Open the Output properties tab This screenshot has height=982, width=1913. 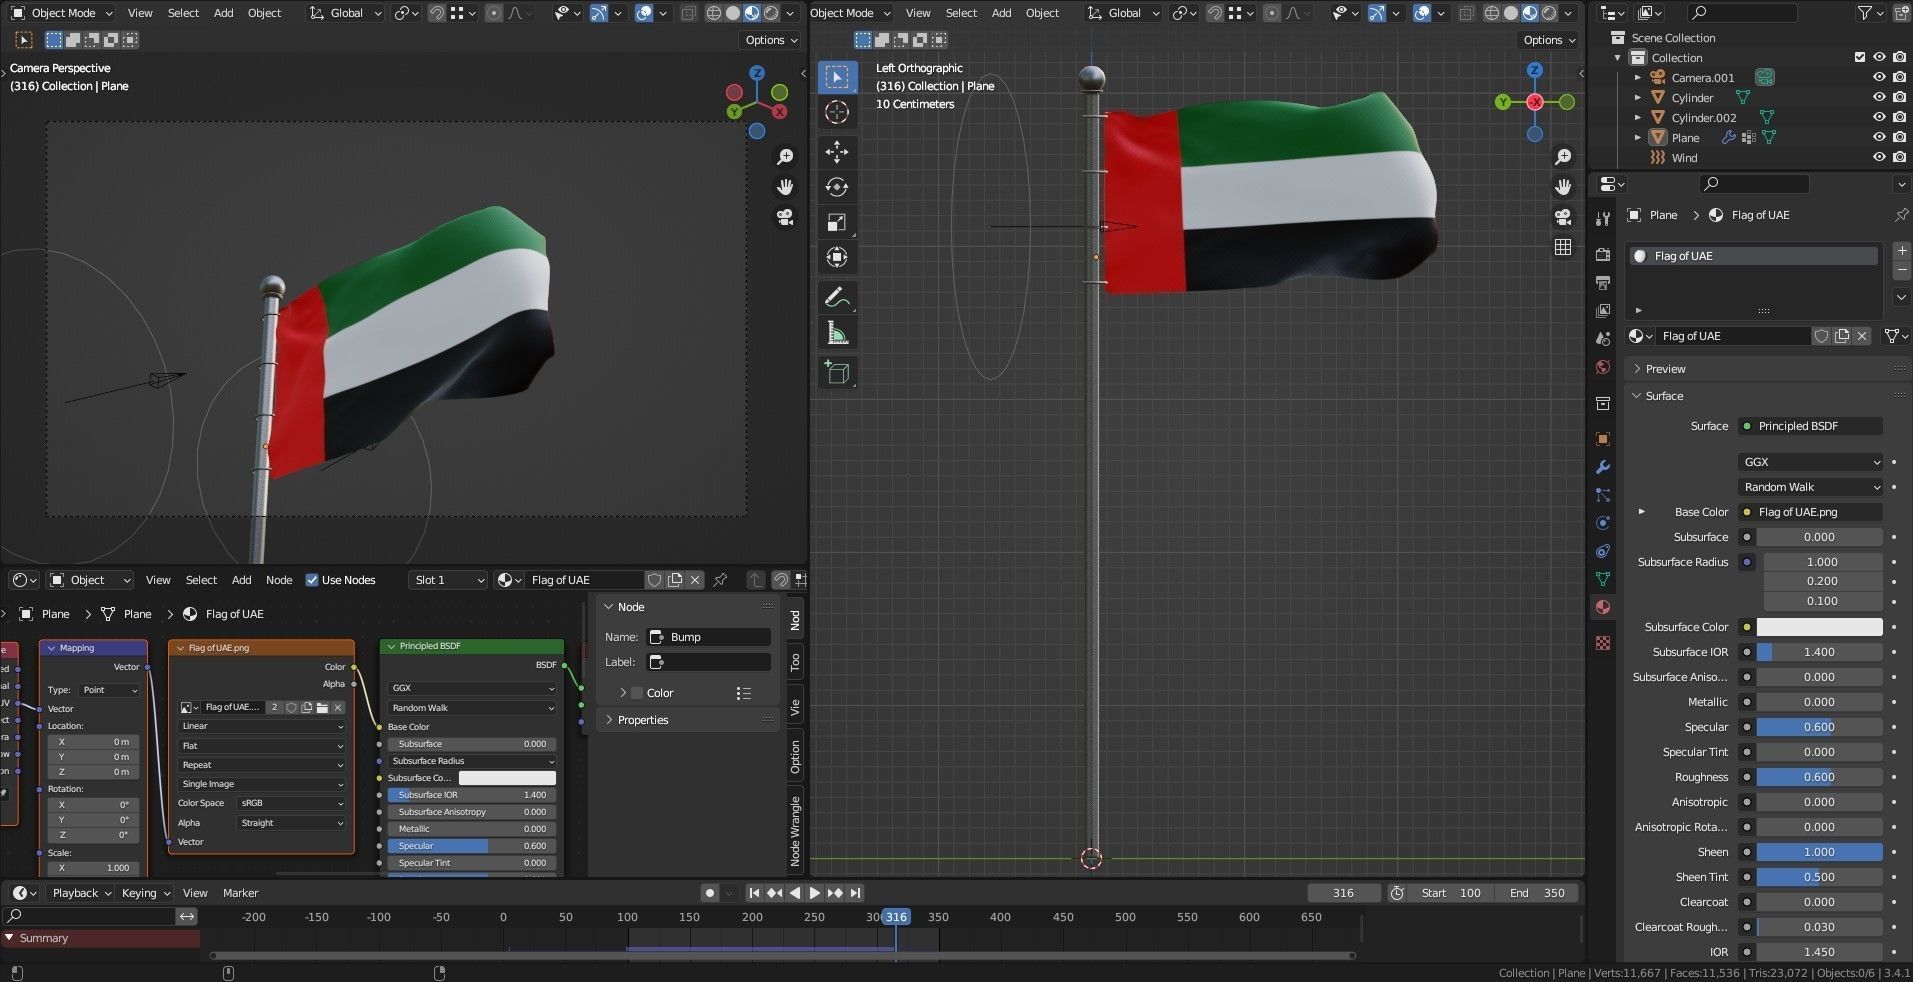pos(1603,283)
